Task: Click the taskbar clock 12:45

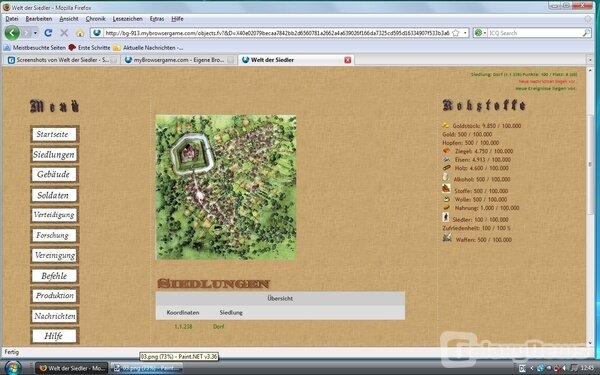Action: point(587,368)
